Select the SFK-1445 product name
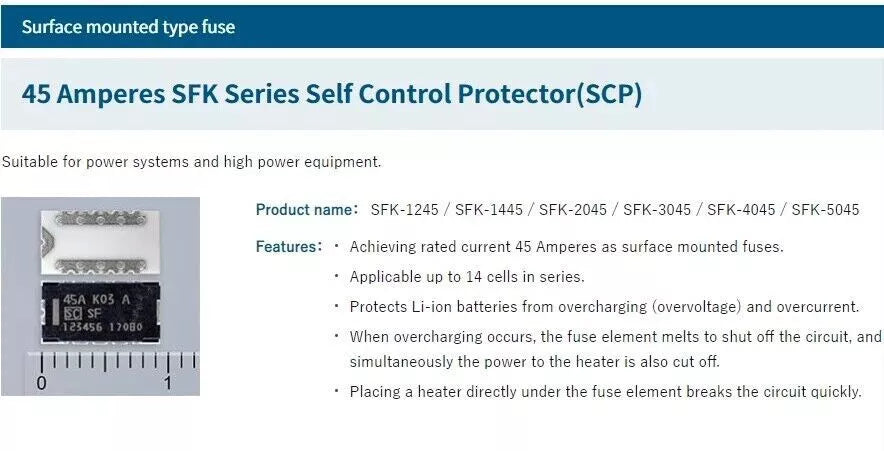This screenshot has height=451, width=884. [x=489, y=210]
